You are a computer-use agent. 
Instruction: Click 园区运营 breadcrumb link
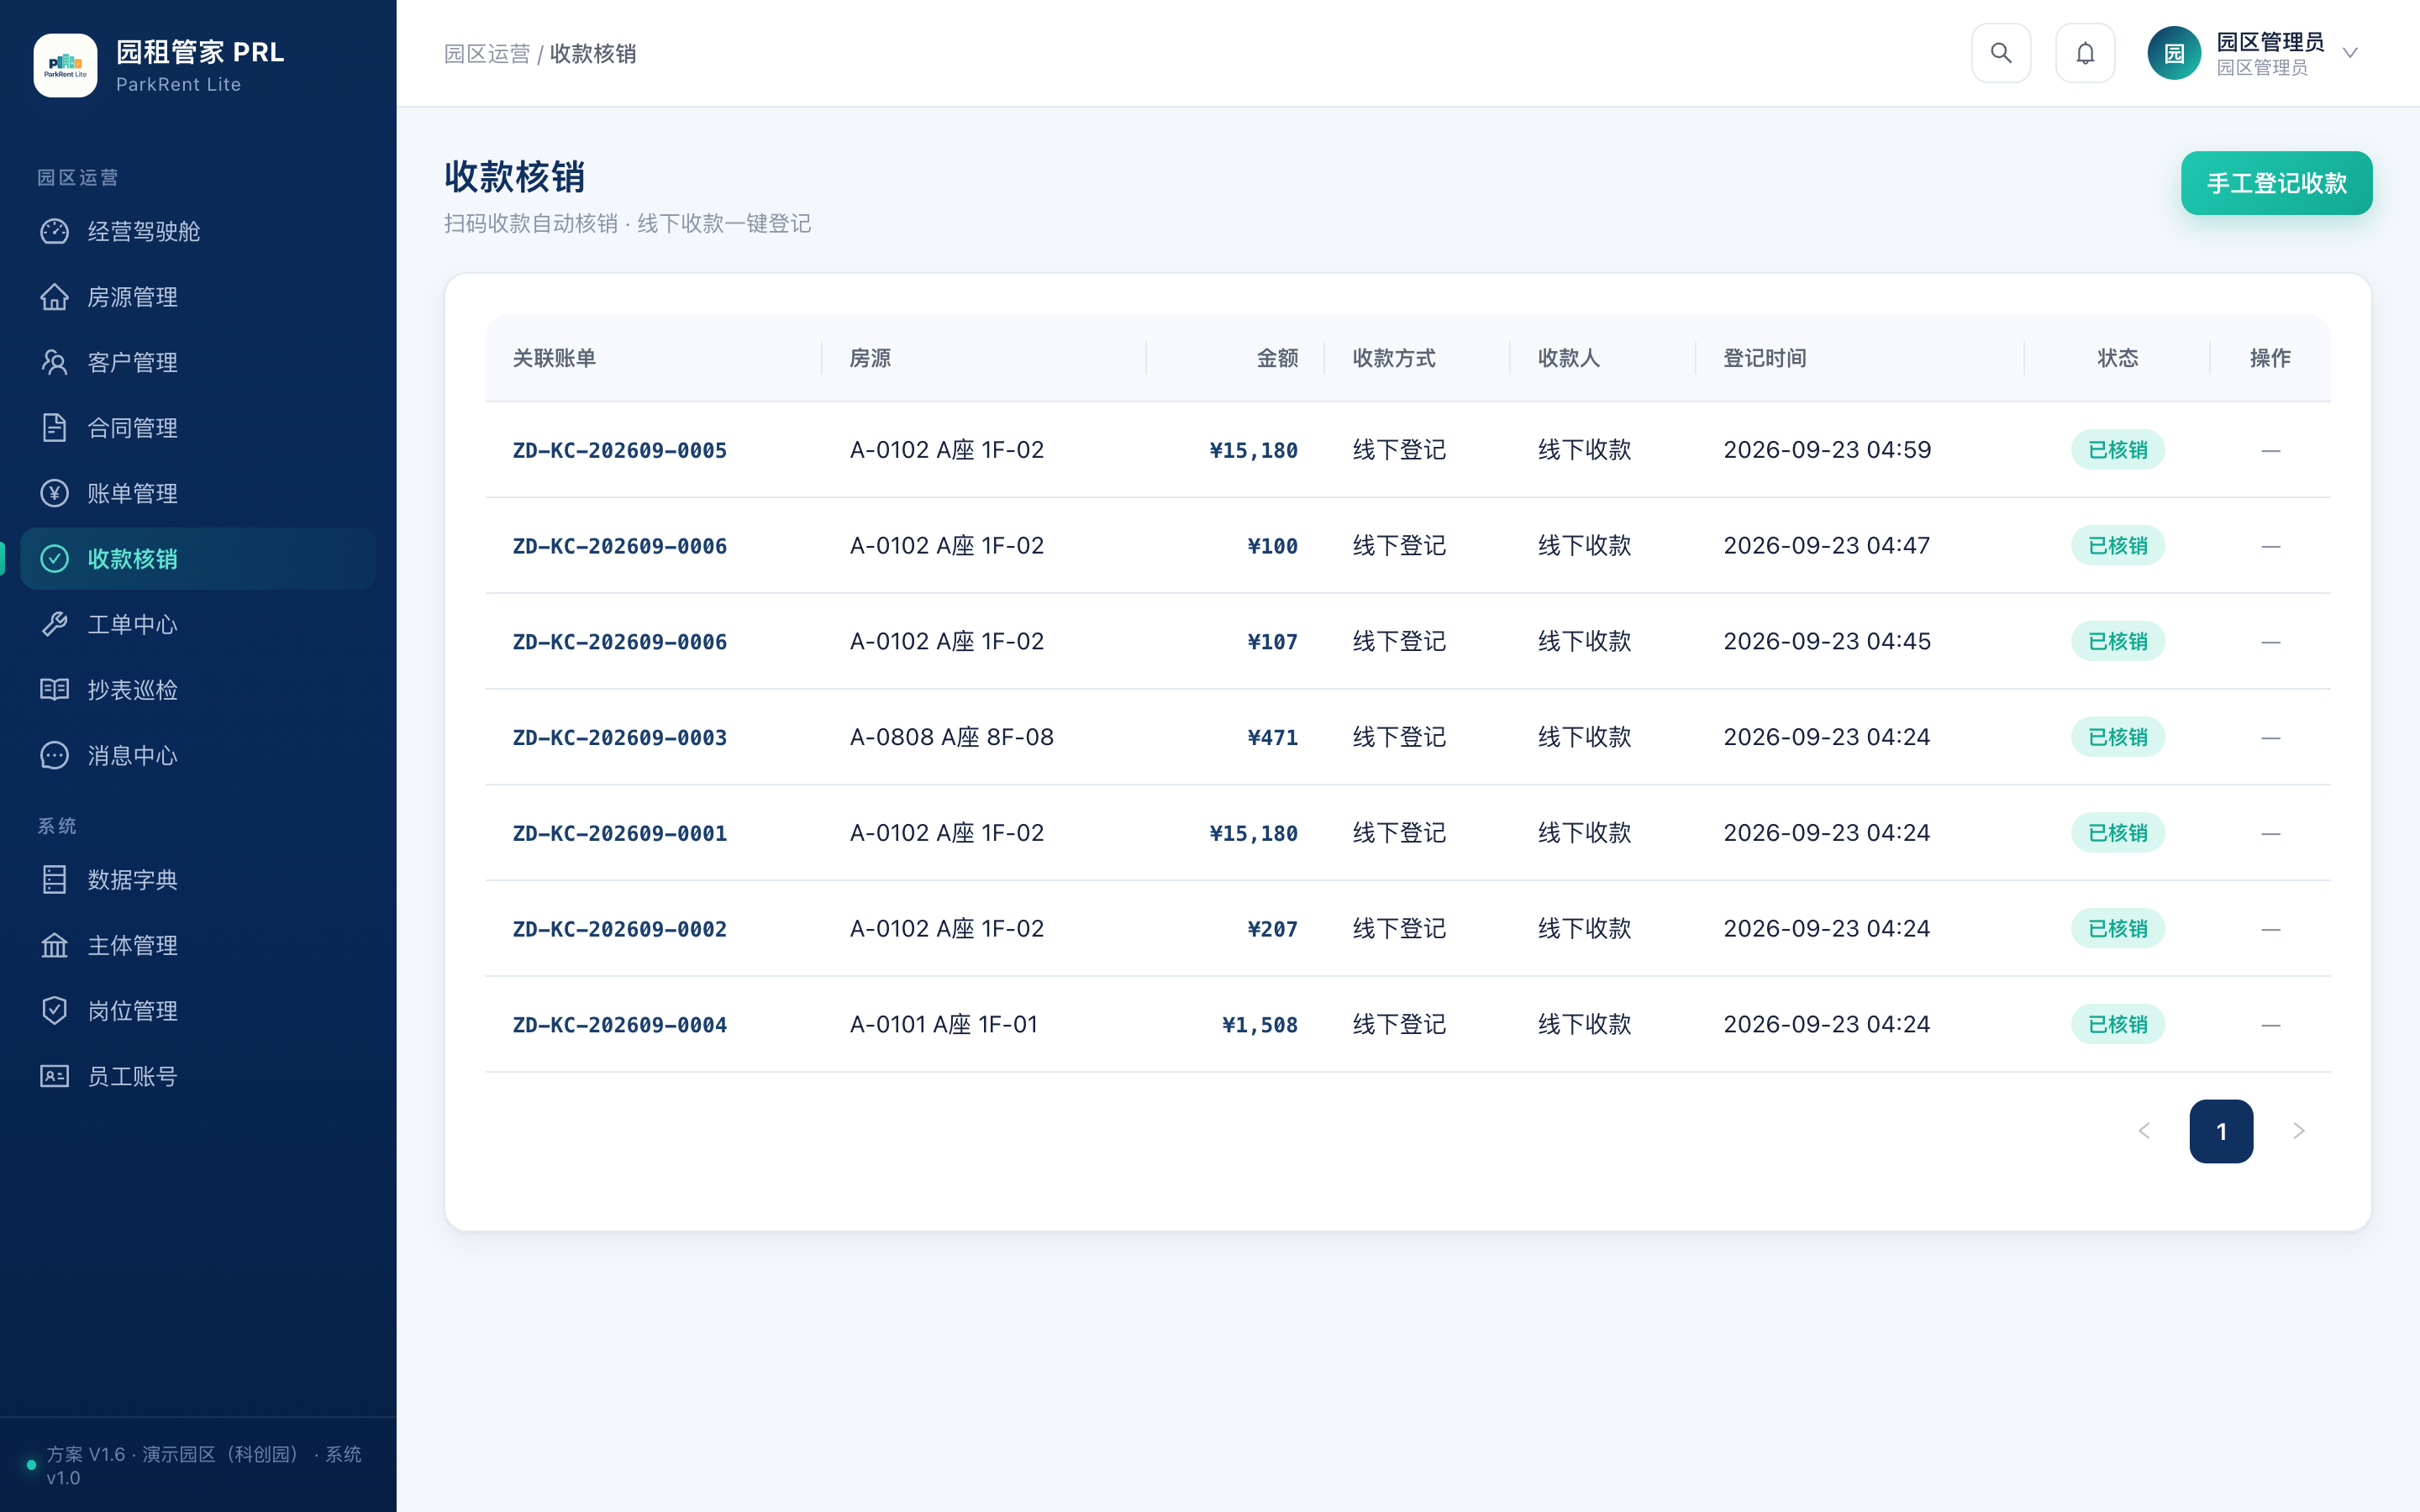click(x=487, y=54)
